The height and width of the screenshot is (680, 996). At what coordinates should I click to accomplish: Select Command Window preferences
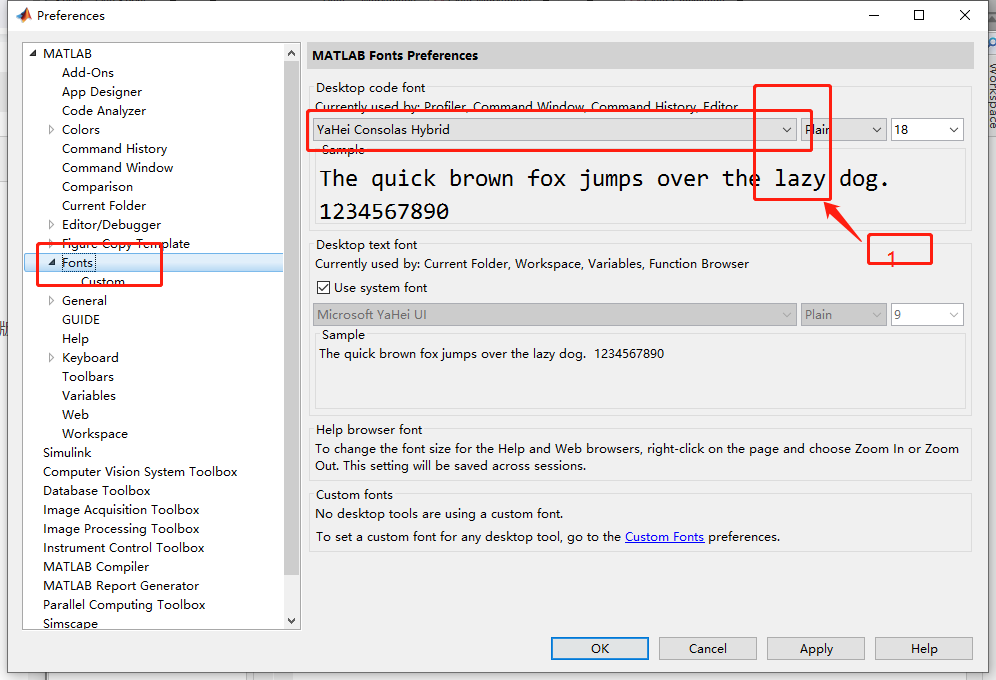(118, 168)
